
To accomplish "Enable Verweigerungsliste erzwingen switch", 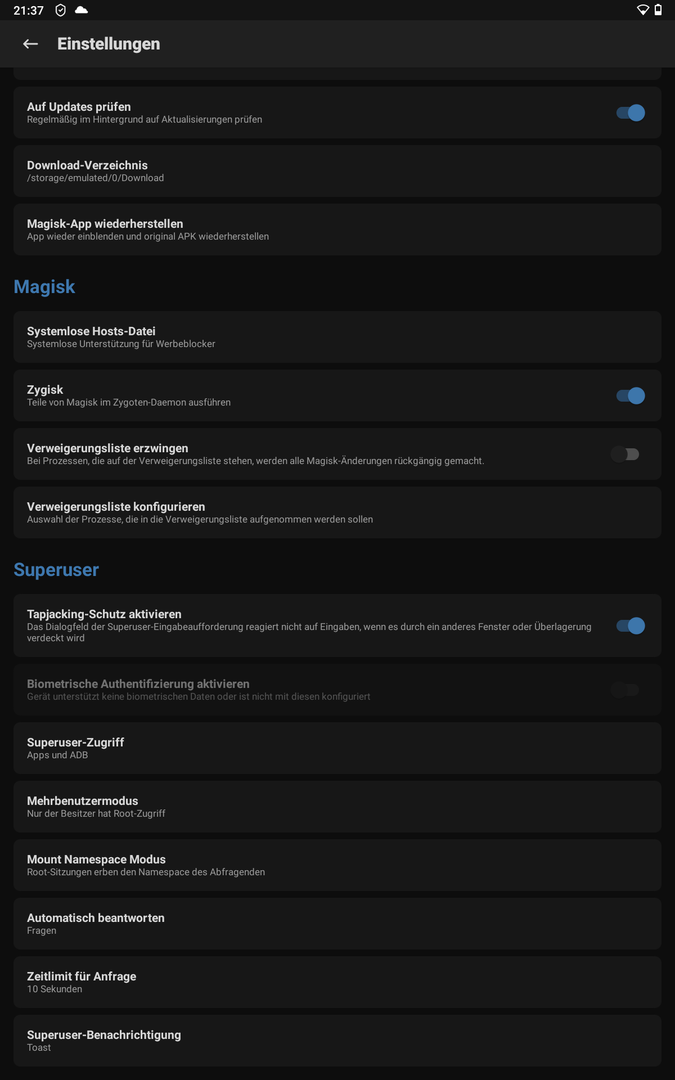I will (625, 454).
